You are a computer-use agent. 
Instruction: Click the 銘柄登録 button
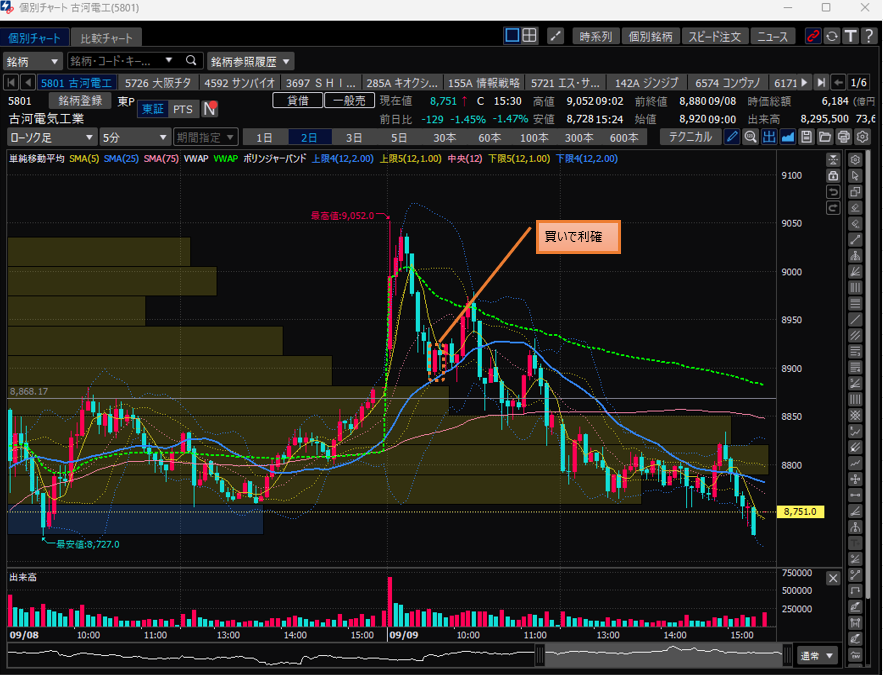[80, 100]
